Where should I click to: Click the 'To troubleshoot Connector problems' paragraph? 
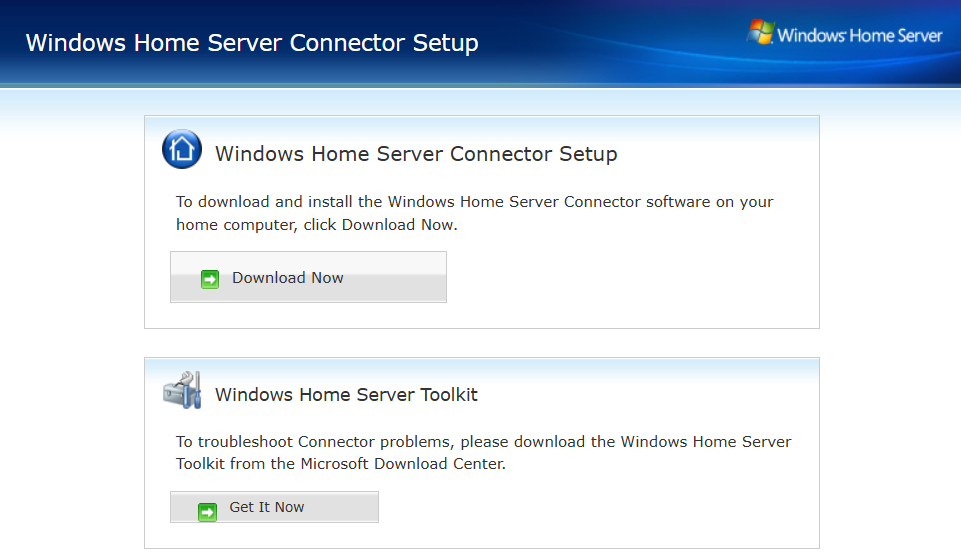tap(483, 453)
